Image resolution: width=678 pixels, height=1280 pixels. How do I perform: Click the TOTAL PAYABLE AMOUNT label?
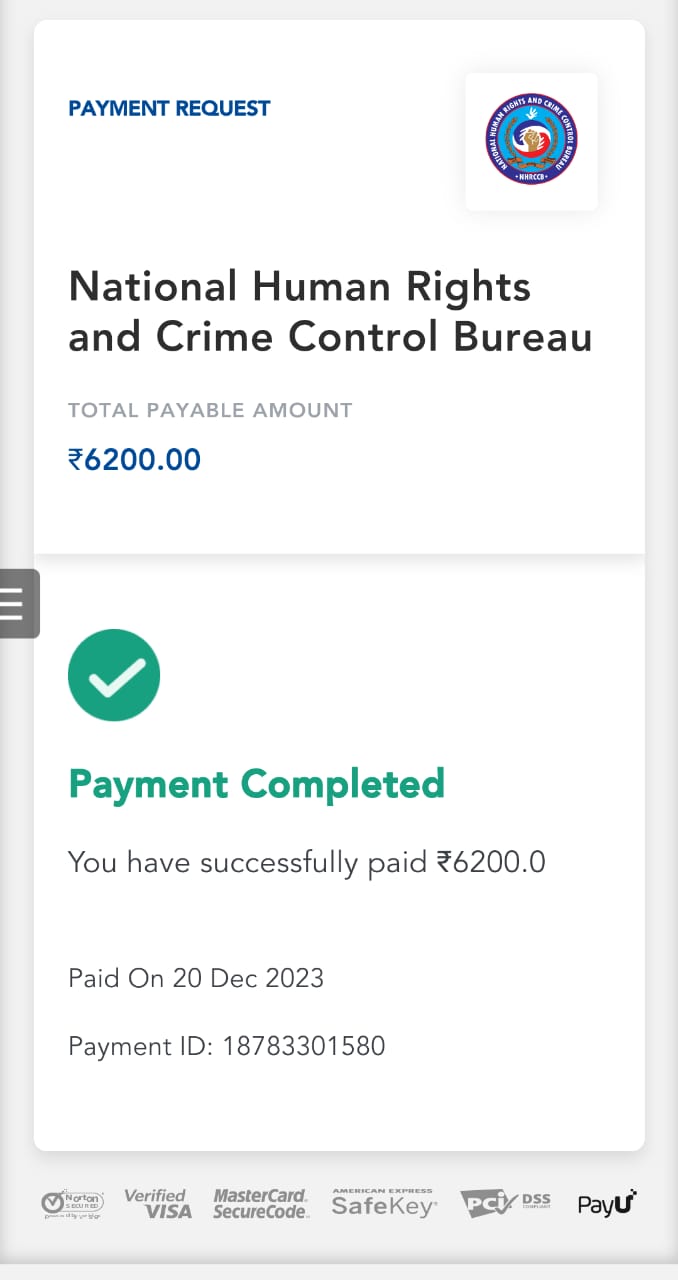[x=210, y=410]
